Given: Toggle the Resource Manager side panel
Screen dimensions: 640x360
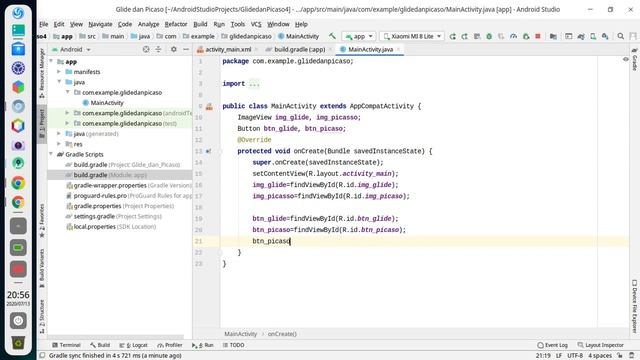Looking at the screenshot, I should click(42, 73).
